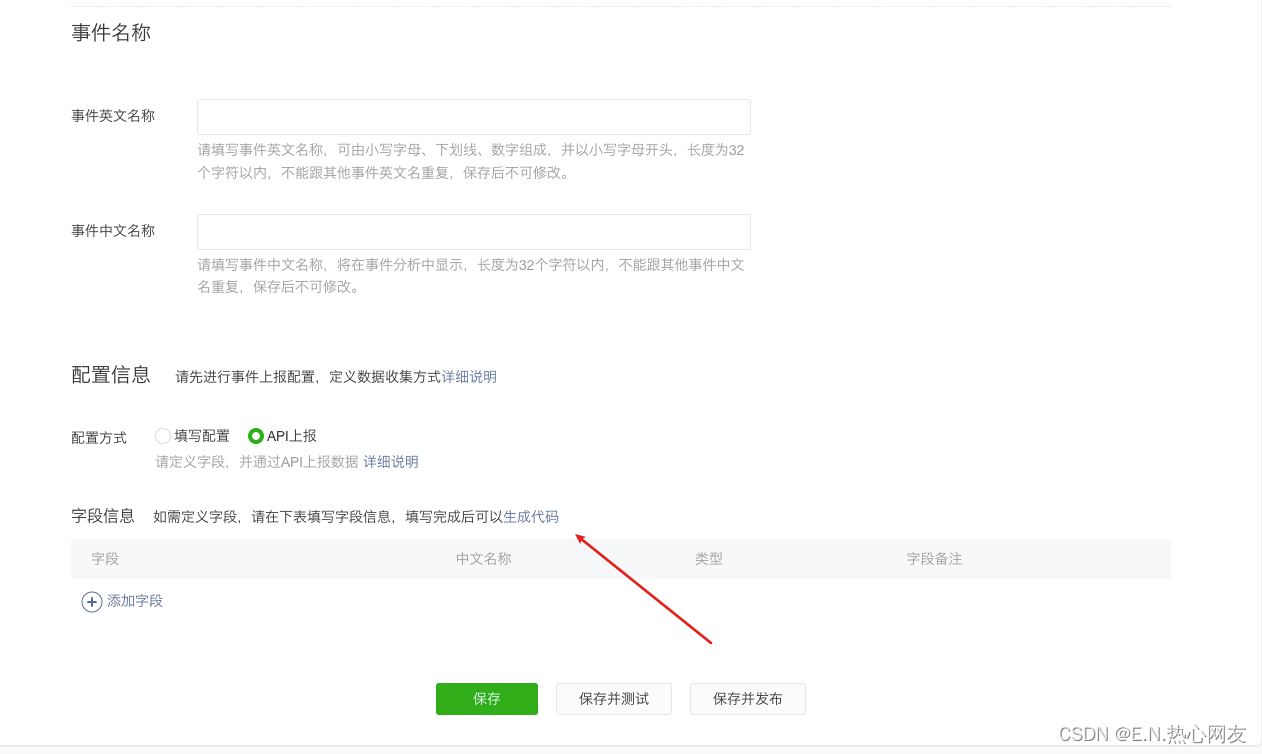The height and width of the screenshot is (754, 1262).
Task: Click the green 保存 button
Action: click(487, 699)
